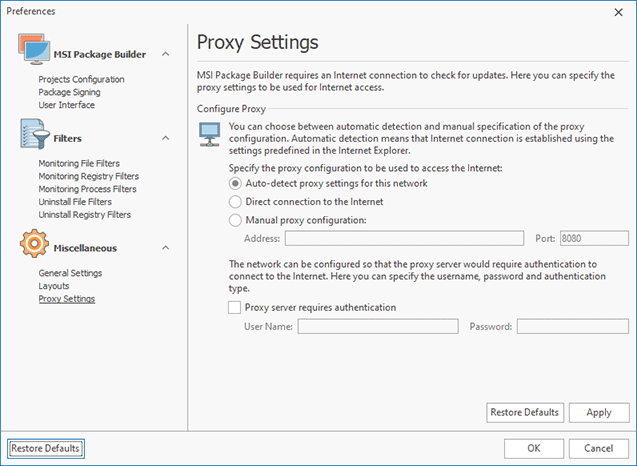The image size is (637, 466).
Task: Click the MSI Package Builder heading
Action: [x=100, y=54]
